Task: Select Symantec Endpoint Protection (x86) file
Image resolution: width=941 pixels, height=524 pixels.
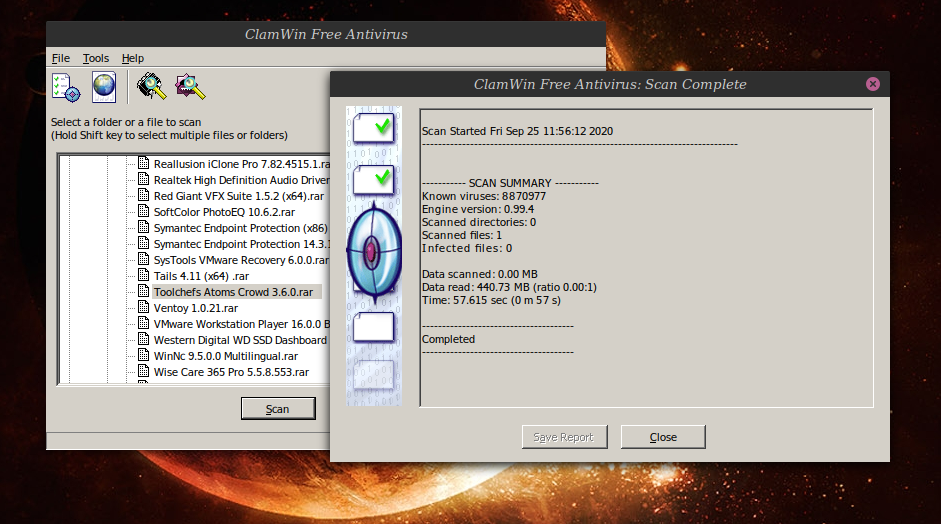Action: click(241, 228)
